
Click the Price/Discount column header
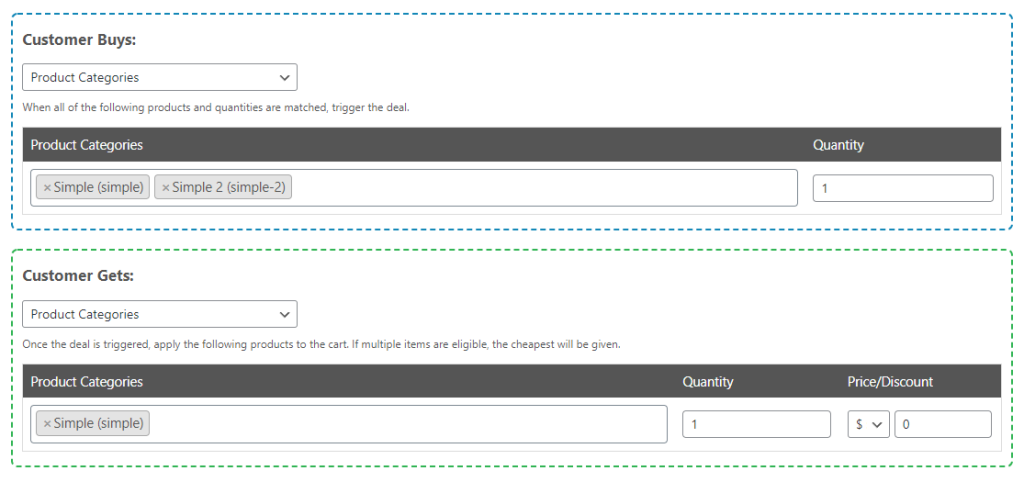click(x=890, y=382)
